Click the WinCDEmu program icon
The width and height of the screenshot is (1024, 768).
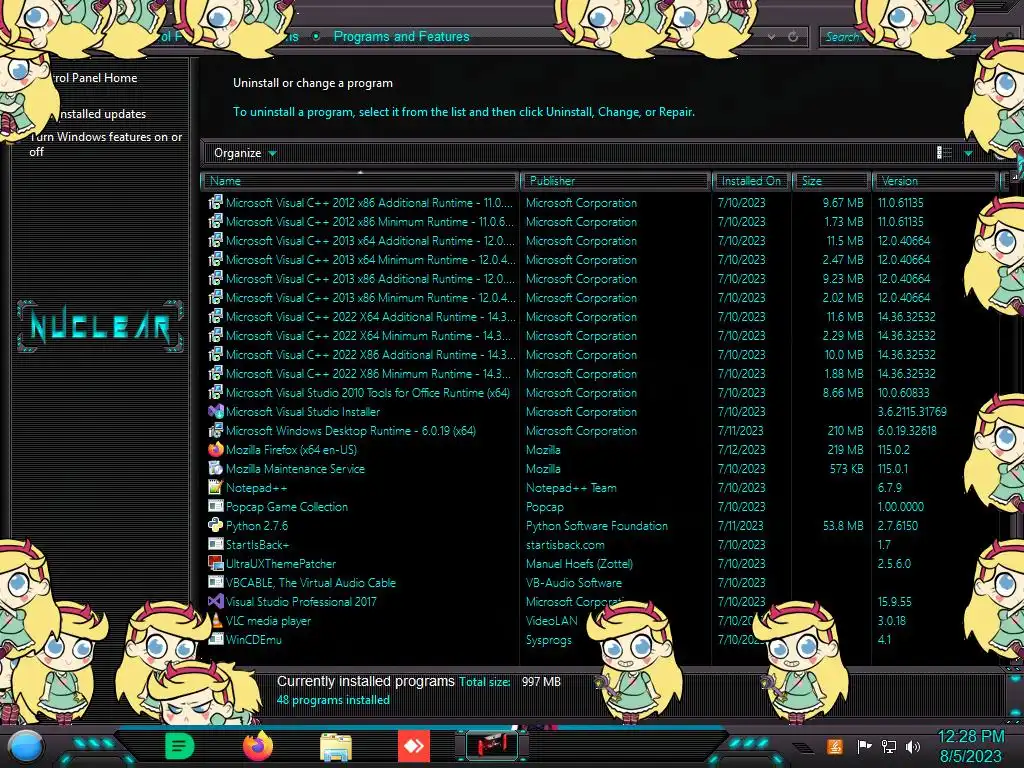coord(216,639)
